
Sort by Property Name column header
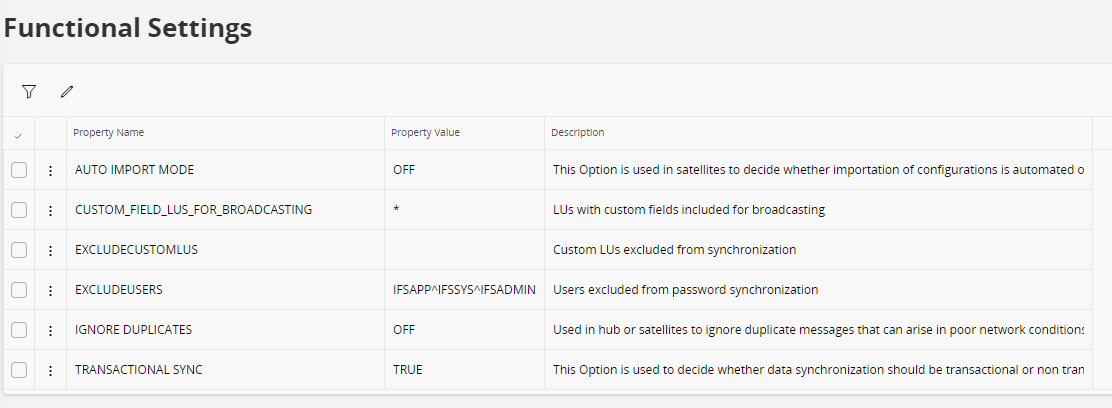109,133
